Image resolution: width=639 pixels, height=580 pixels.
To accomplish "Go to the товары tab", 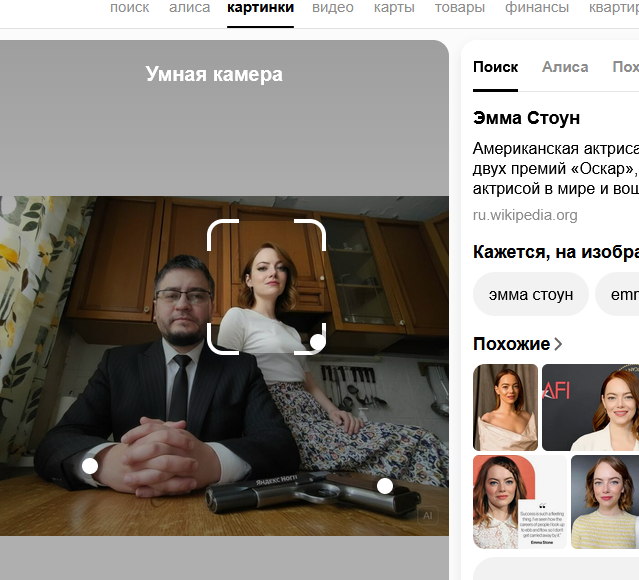I will pos(460,8).
